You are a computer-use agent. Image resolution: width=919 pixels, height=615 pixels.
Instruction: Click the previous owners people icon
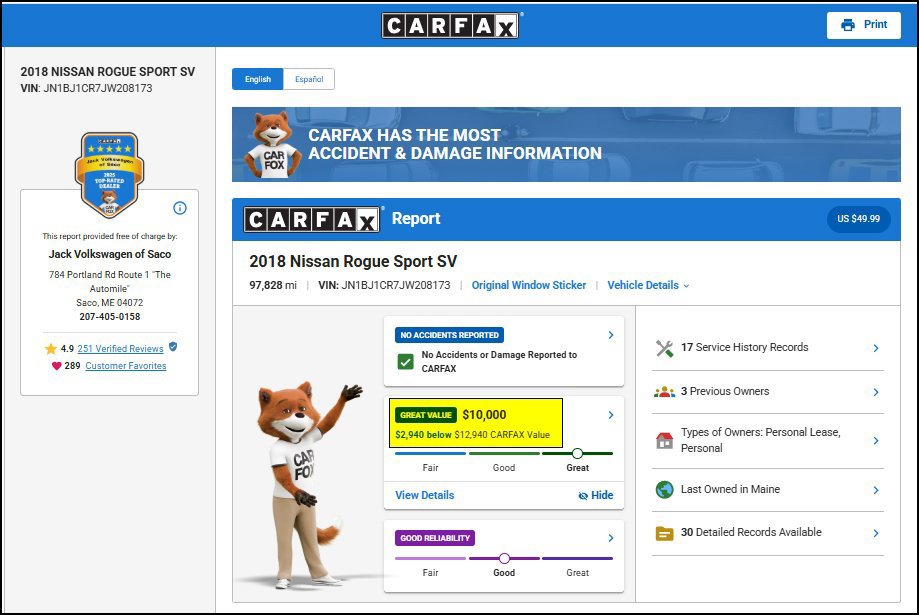click(665, 392)
